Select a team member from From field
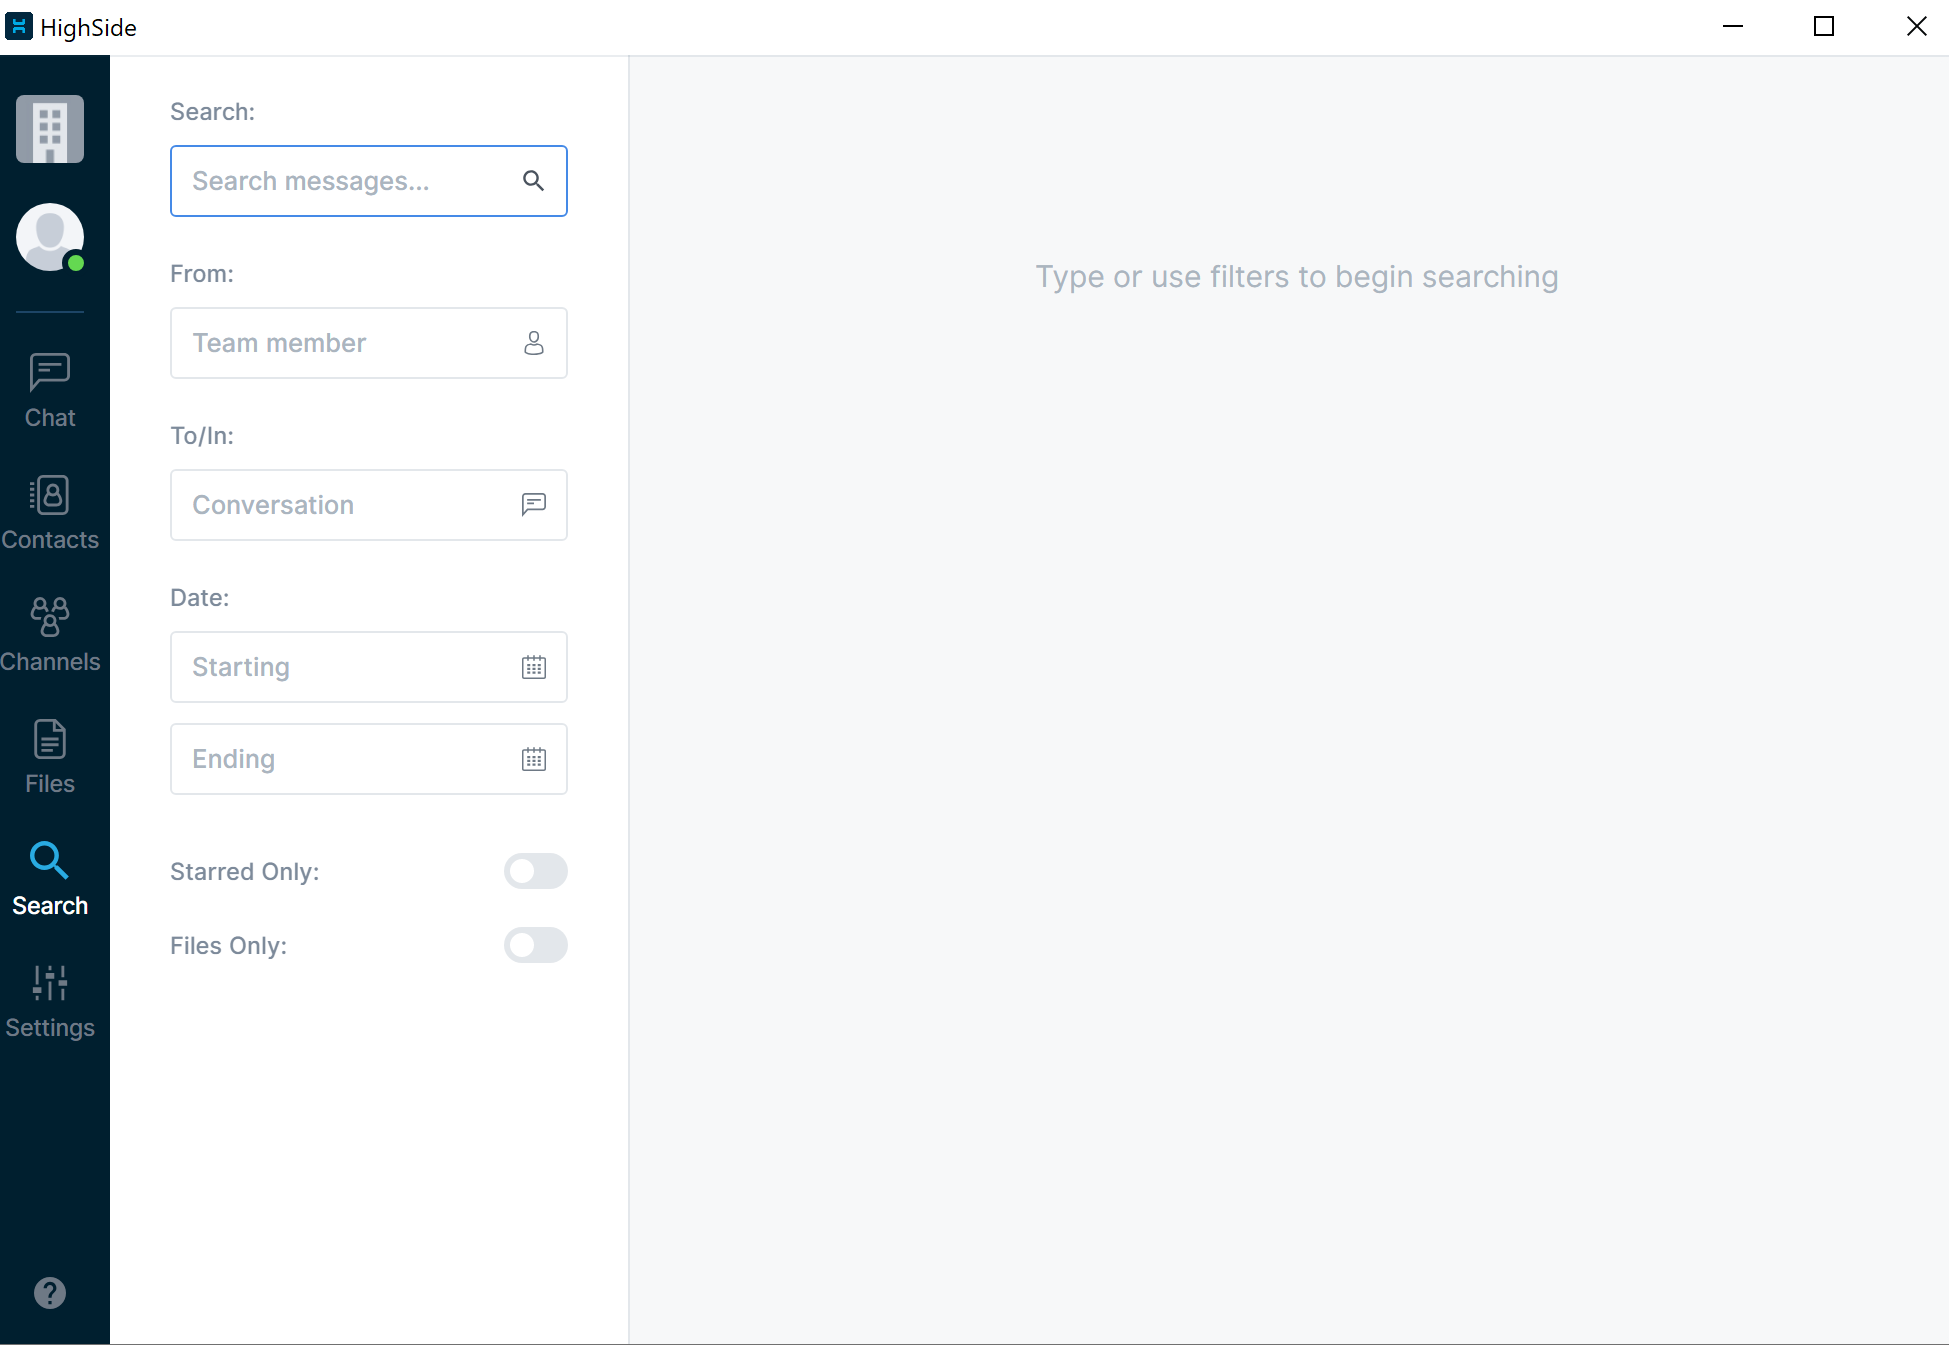The image size is (1949, 1345). [x=367, y=342]
